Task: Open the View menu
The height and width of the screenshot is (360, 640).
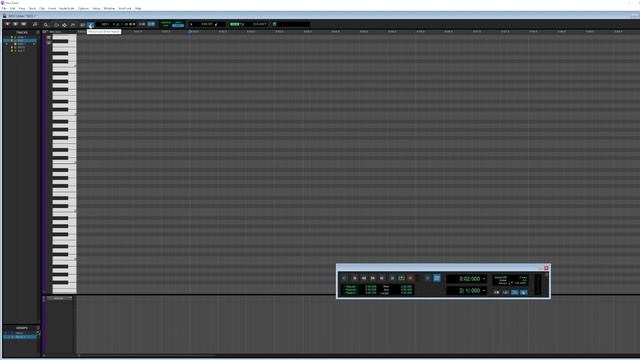Action: coord(22,8)
